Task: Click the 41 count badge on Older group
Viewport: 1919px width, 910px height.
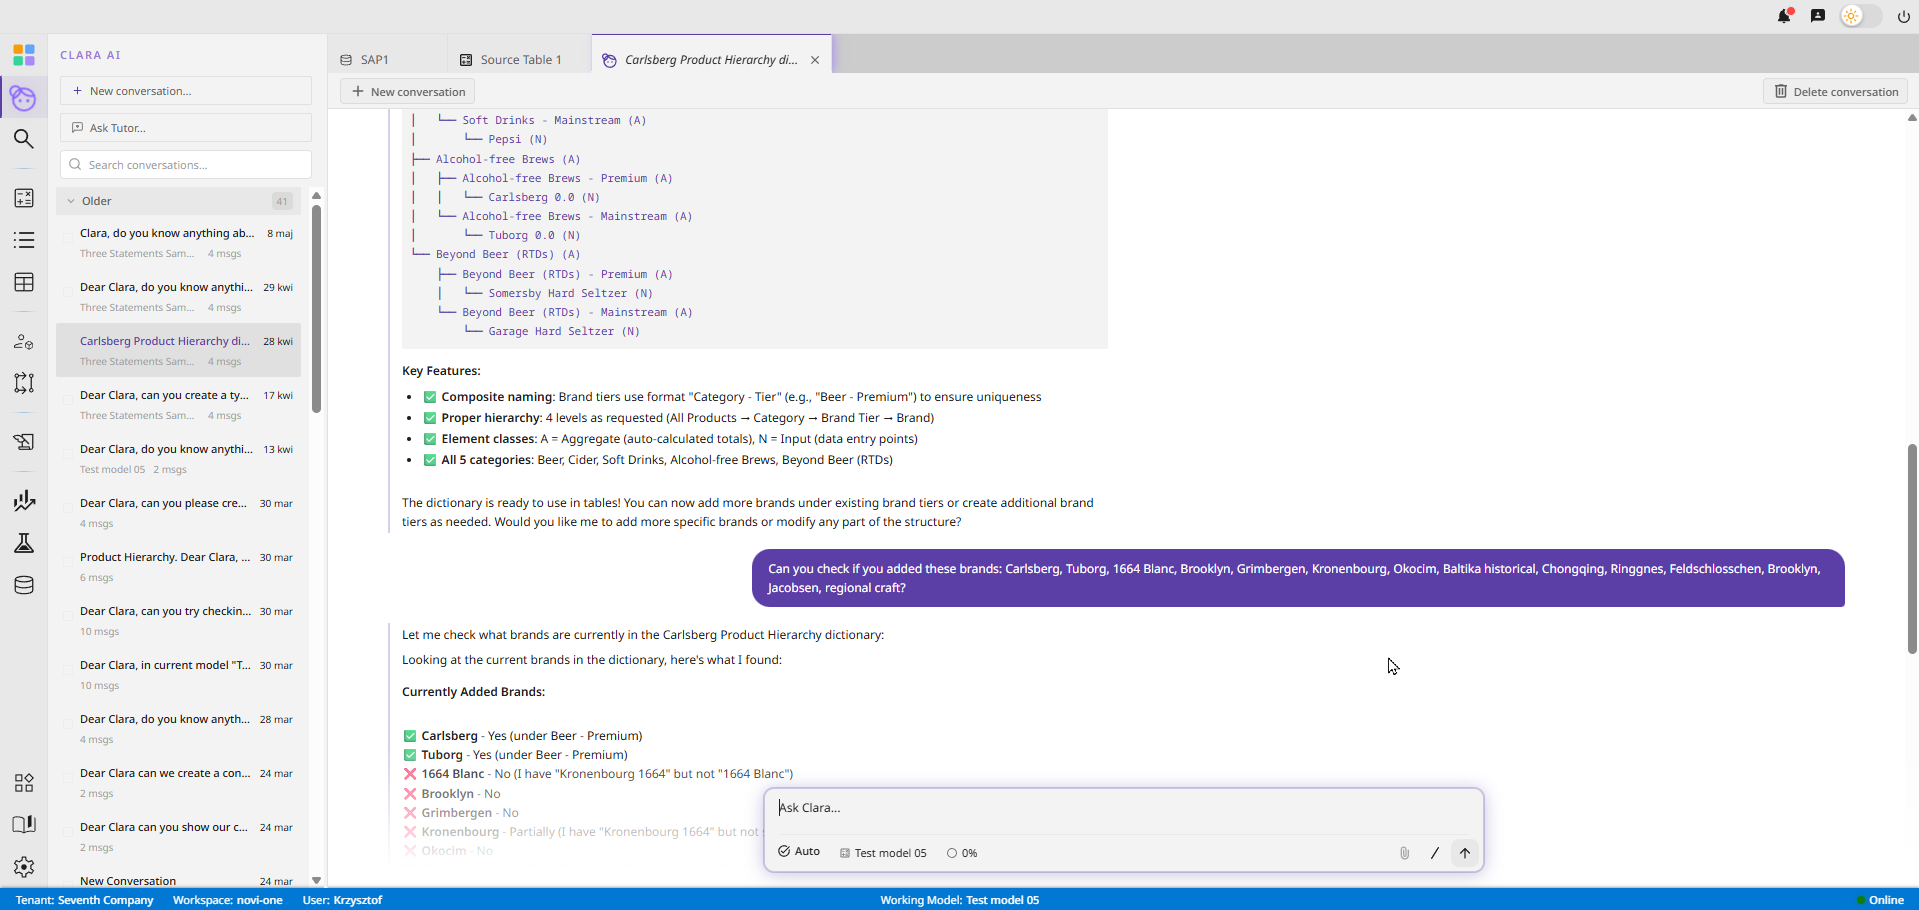Action: (x=282, y=201)
